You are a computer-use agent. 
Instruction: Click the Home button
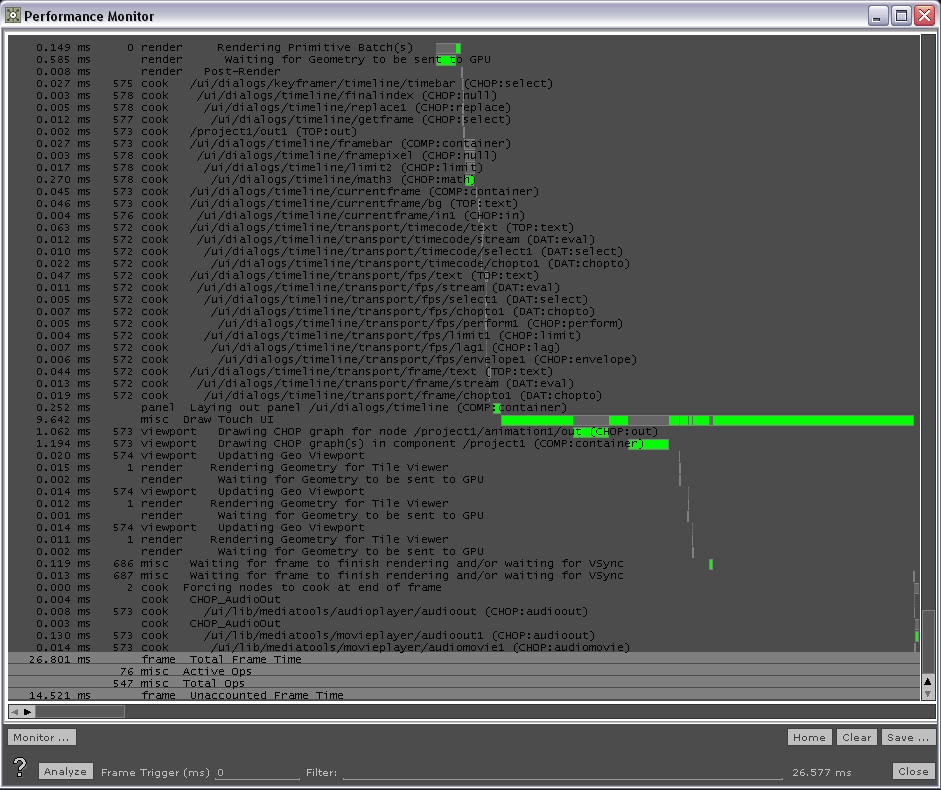pos(809,737)
